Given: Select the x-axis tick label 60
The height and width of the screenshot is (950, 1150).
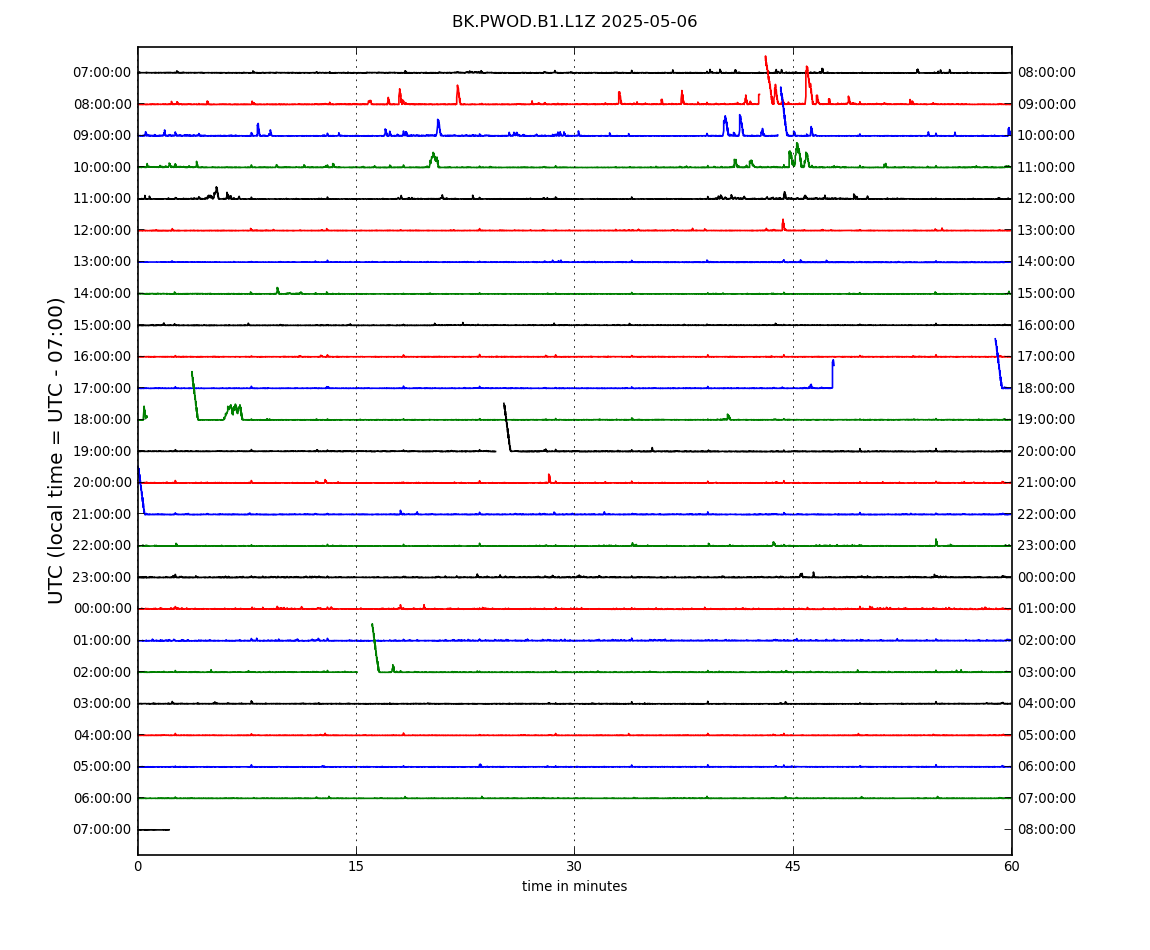Looking at the screenshot, I should point(1011,866).
